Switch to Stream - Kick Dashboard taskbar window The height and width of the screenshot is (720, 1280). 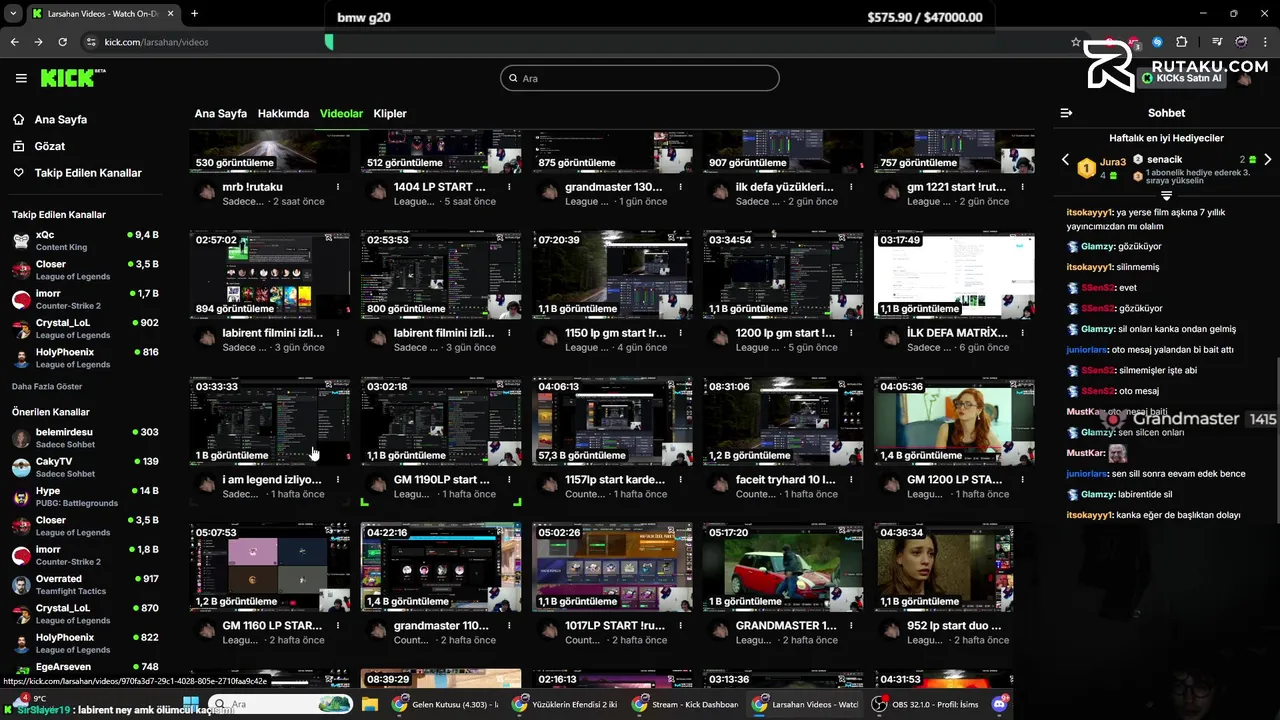click(x=686, y=704)
